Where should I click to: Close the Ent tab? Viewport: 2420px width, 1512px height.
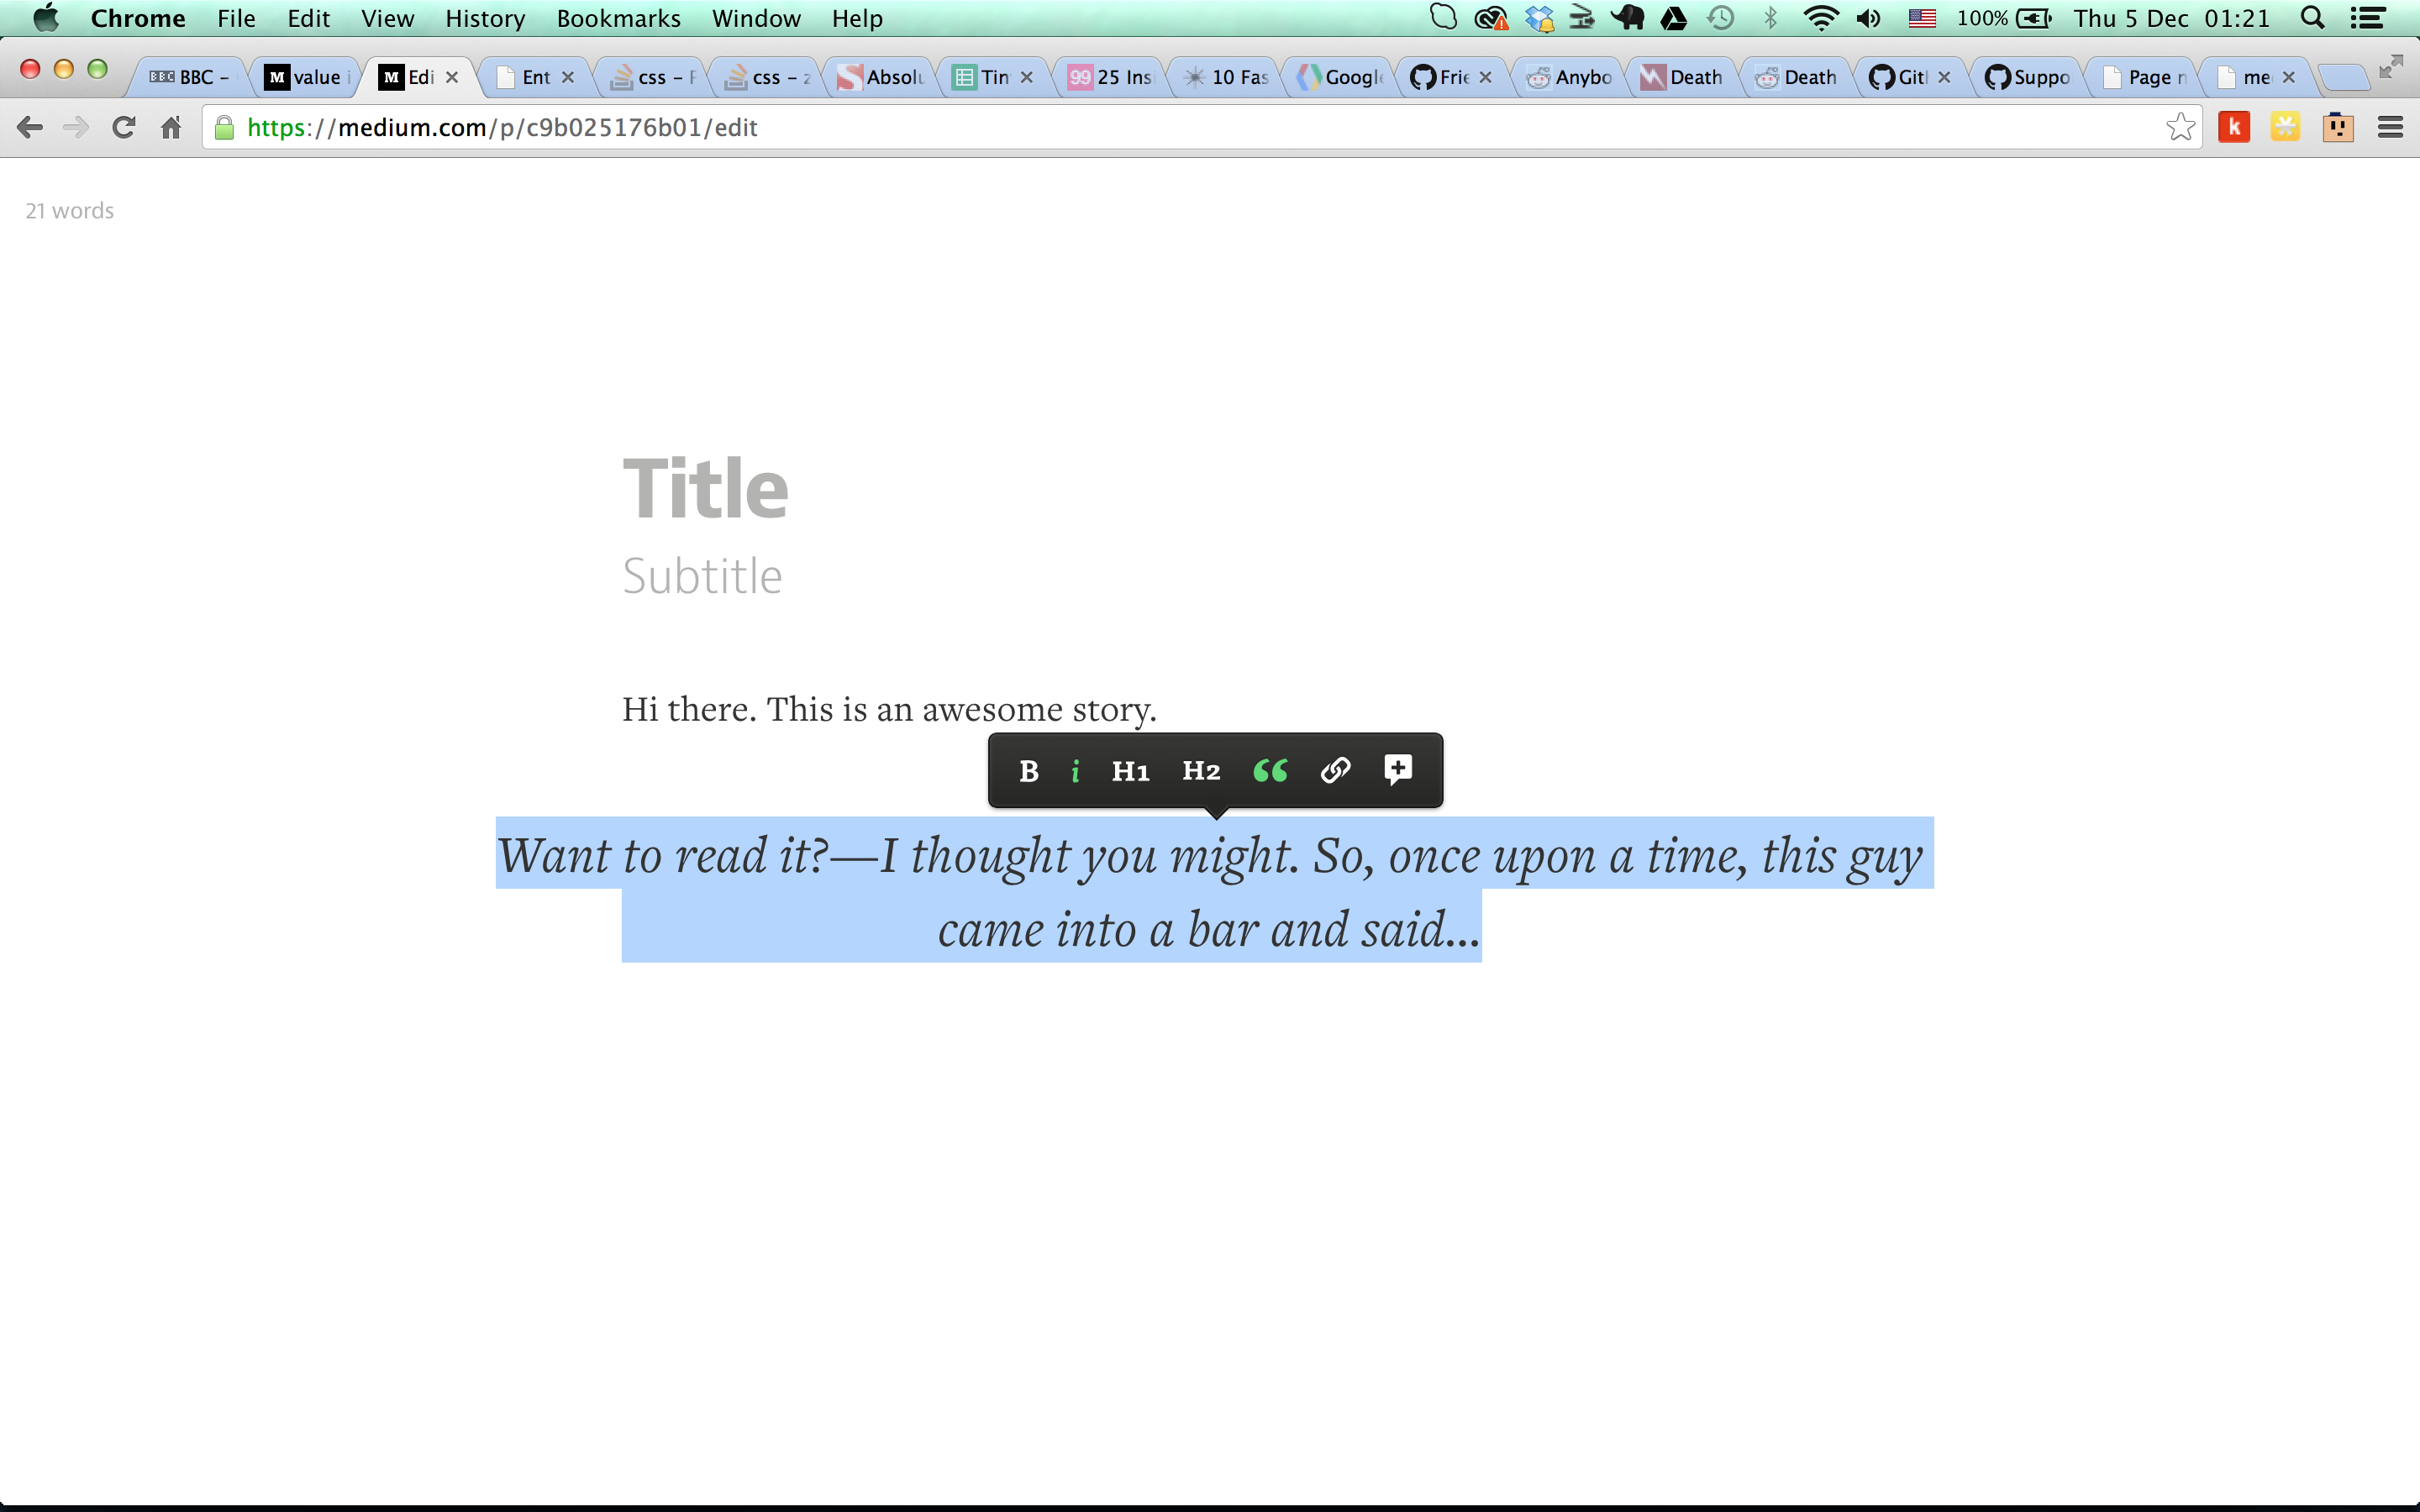[x=568, y=77]
